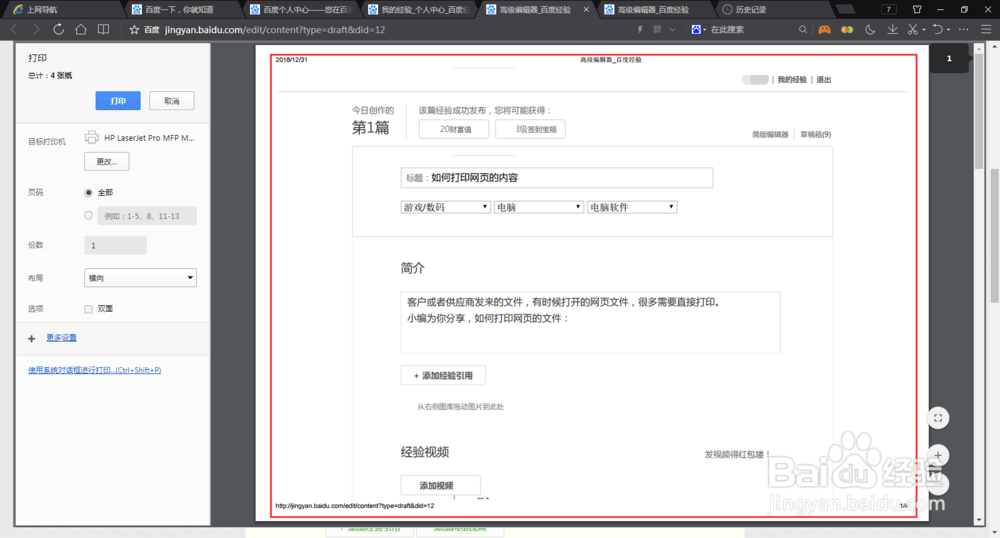Viewport: 1000px width, 538px height.
Task: Click the print preview vertical scrollbar
Action: pyautogui.click(x=980, y=112)
